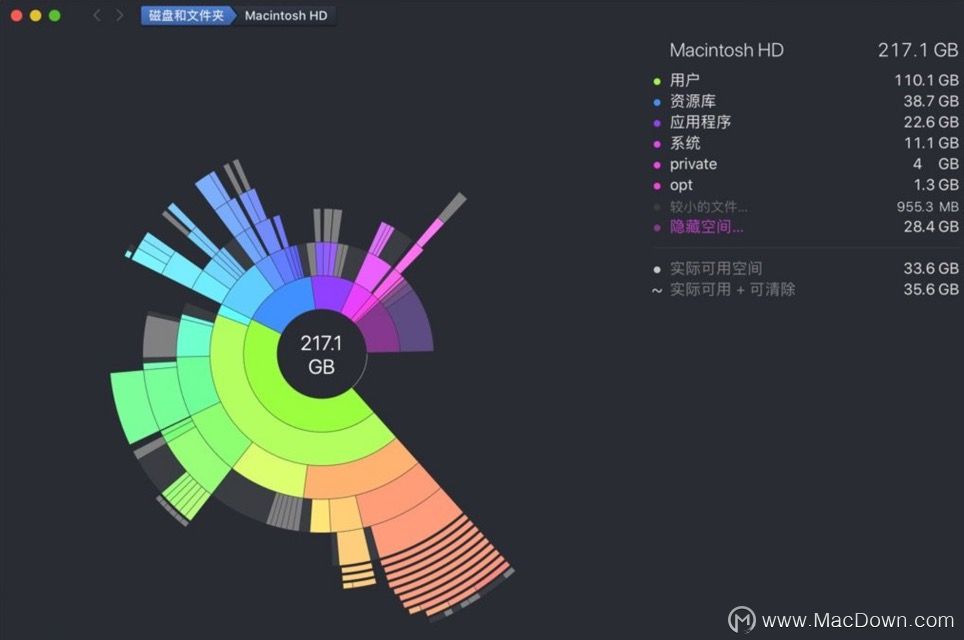Click the 38.7 GB size value
Screen dimensions: 964x640
click(931, 101)
